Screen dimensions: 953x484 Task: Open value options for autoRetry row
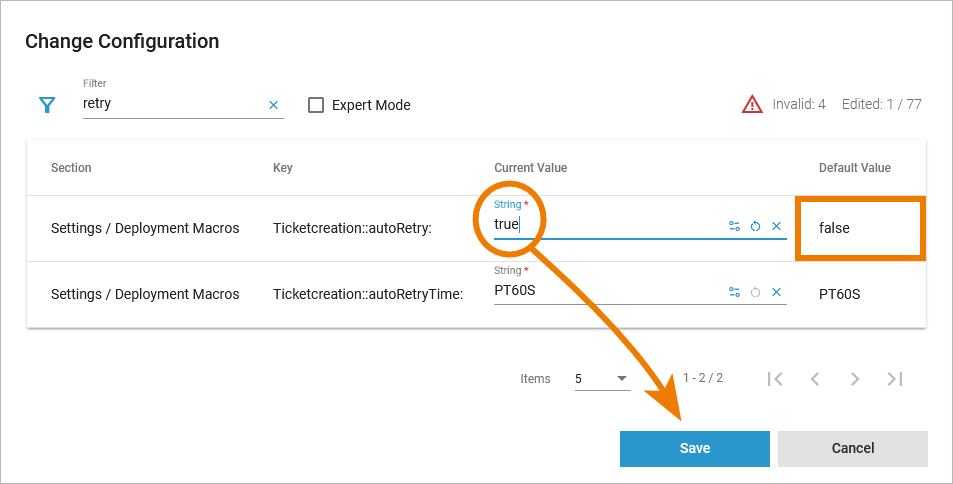point(734,226)
